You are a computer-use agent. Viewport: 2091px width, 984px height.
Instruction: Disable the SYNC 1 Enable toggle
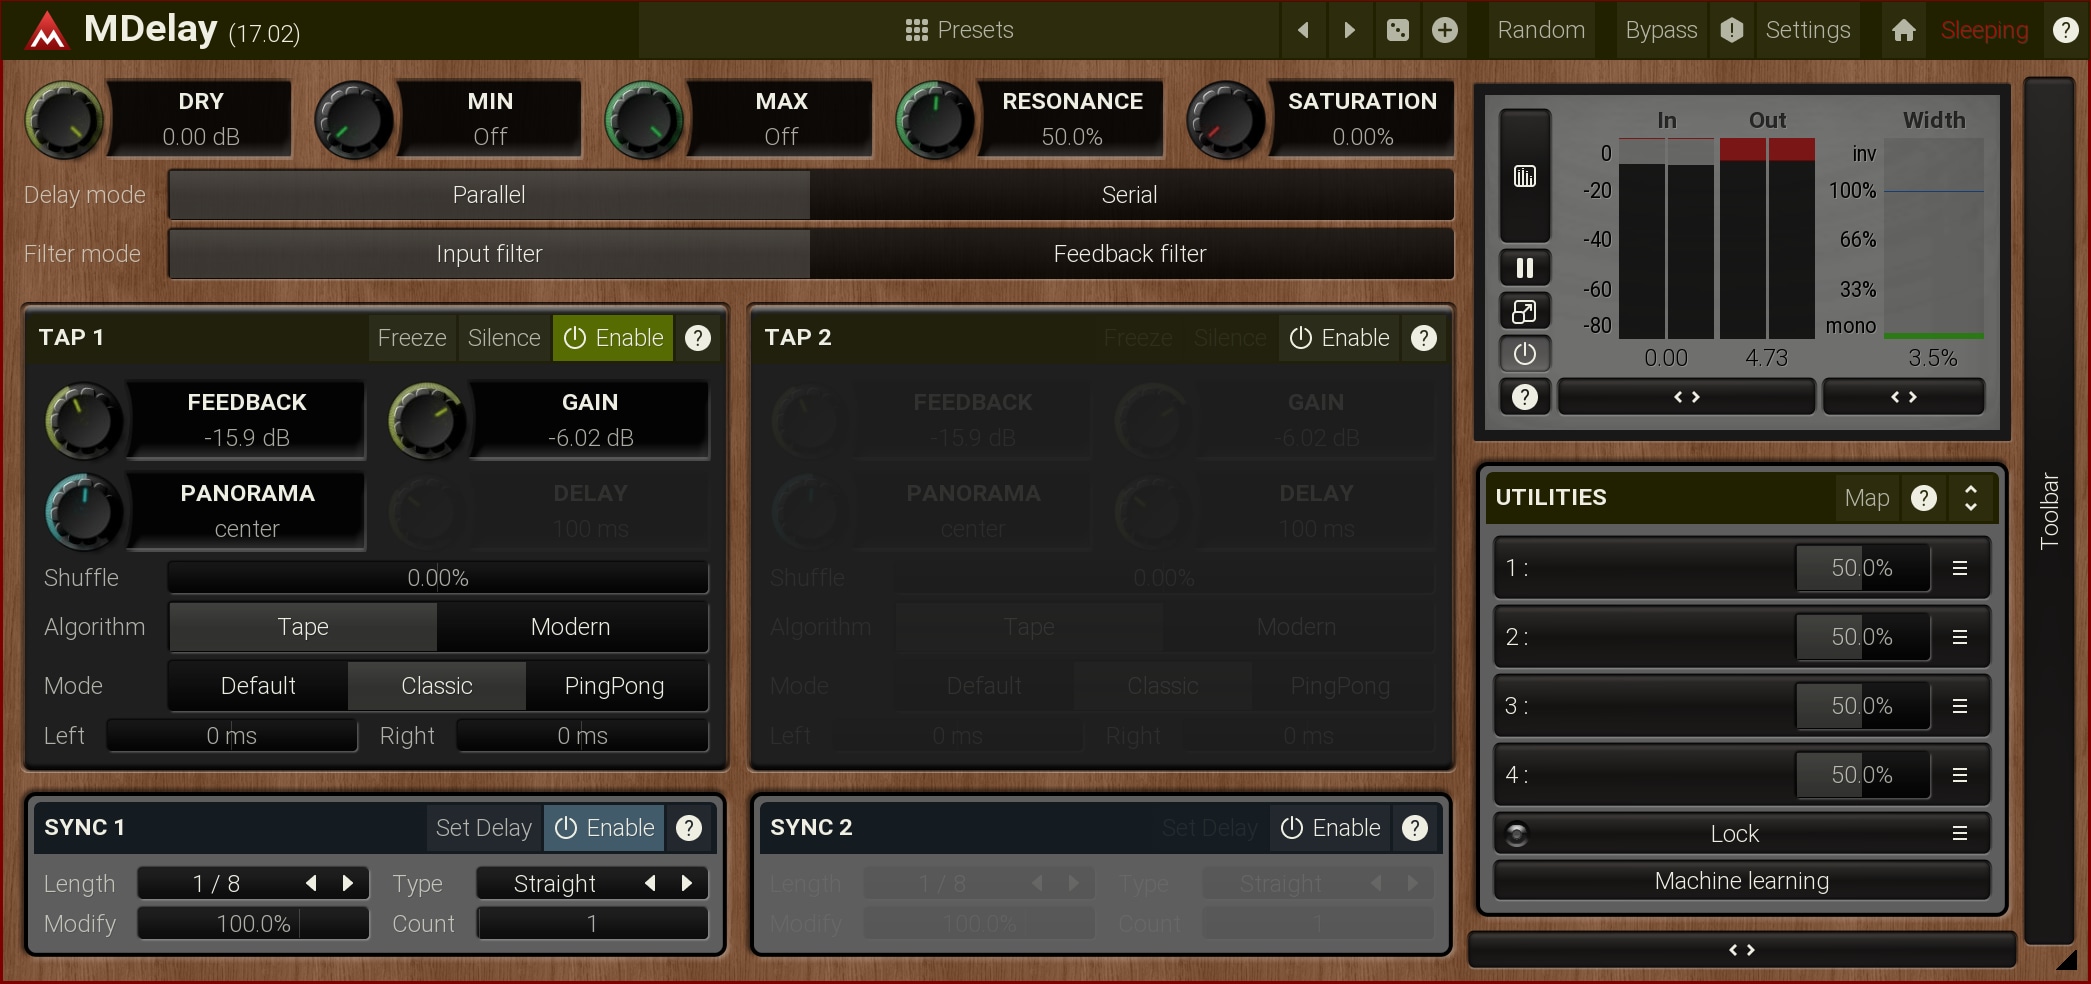click(605, 828)
